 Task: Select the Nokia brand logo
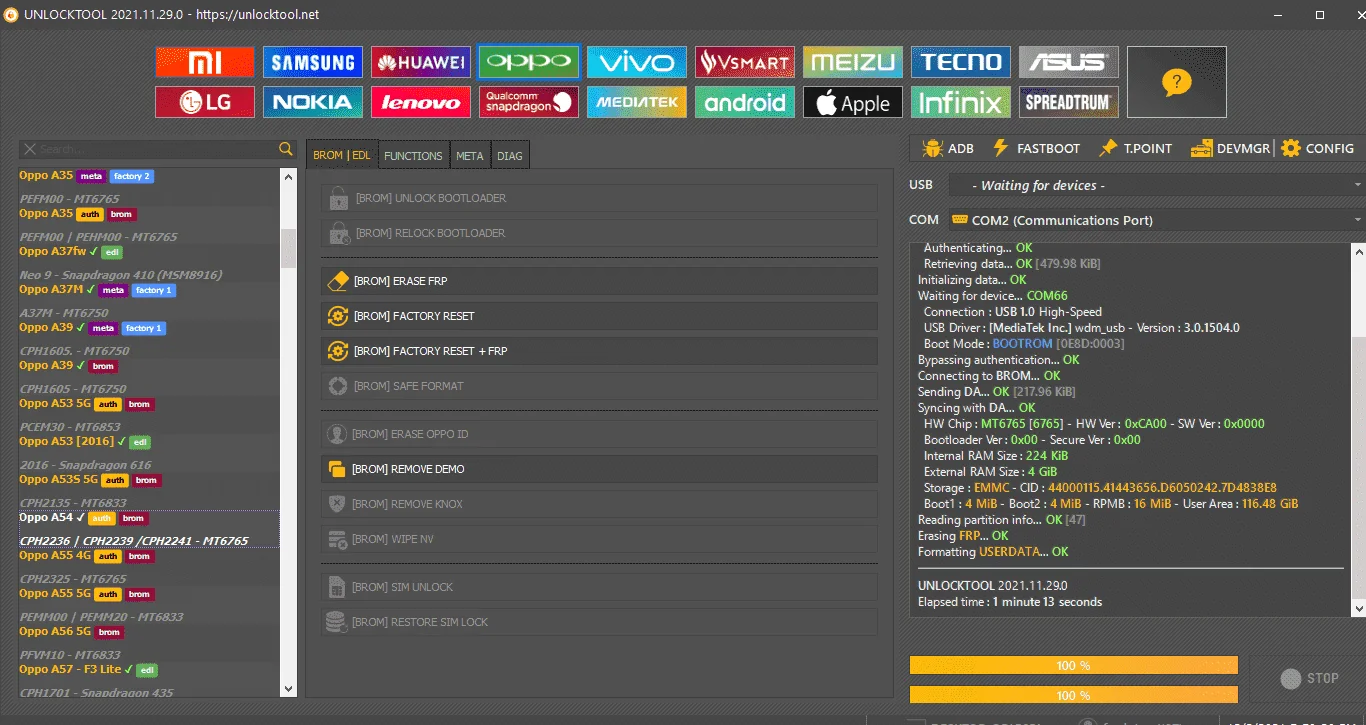(x=313, y=102)
